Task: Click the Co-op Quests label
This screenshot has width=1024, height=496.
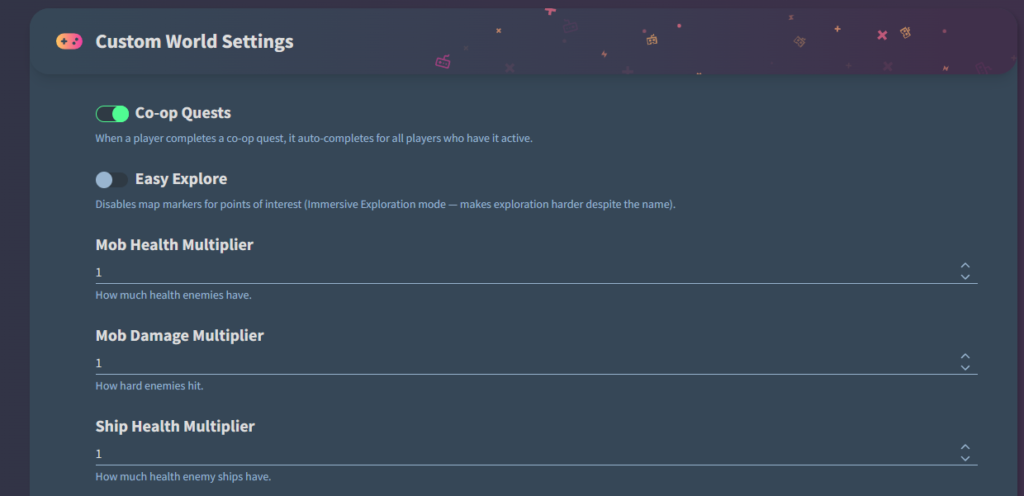Action: click(183, 113)
